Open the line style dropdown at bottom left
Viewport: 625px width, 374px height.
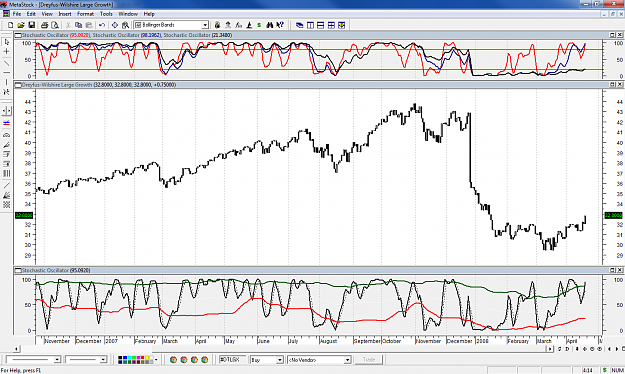tap(57, 360)
